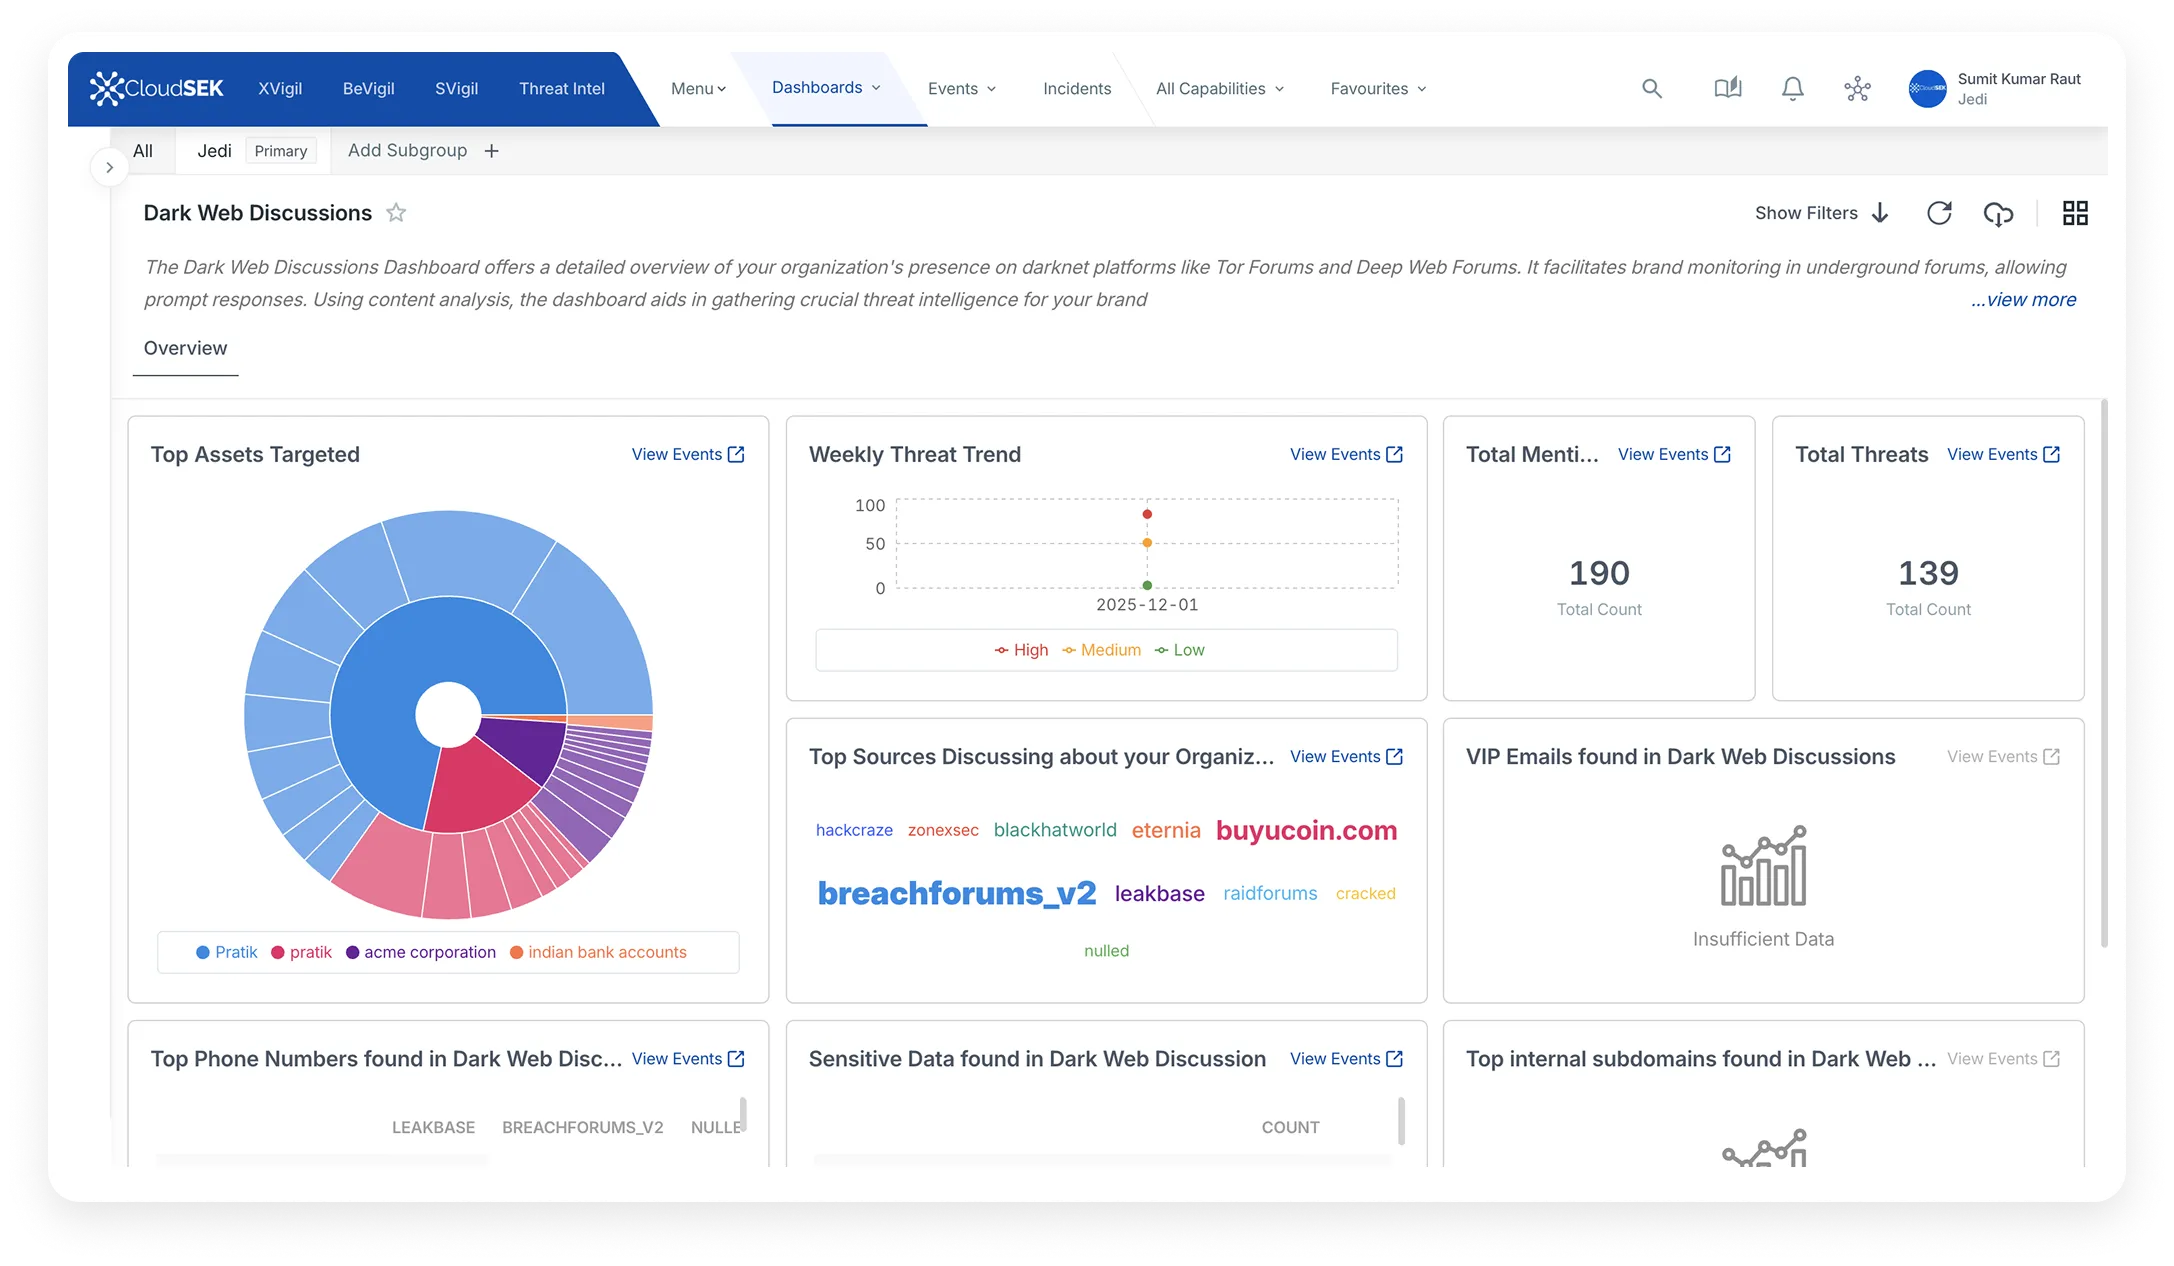Export dashboard via cloud download icon
This screenshot has height=1266, width=2174.
point(1998,213)
